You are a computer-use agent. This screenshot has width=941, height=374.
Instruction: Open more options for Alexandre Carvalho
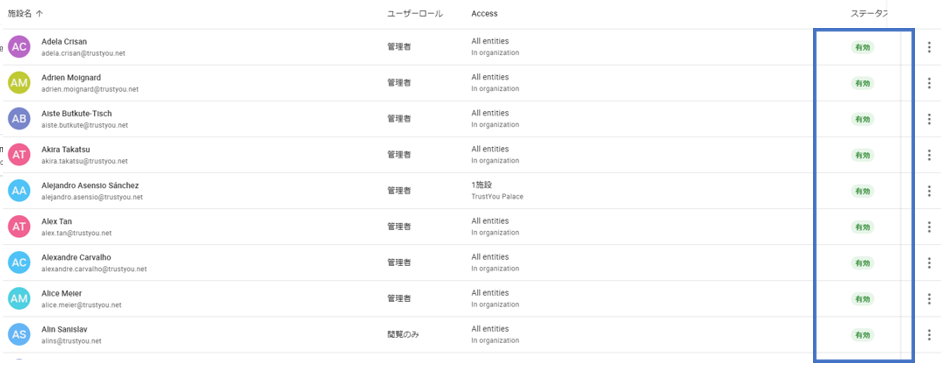tap(929, 263)
